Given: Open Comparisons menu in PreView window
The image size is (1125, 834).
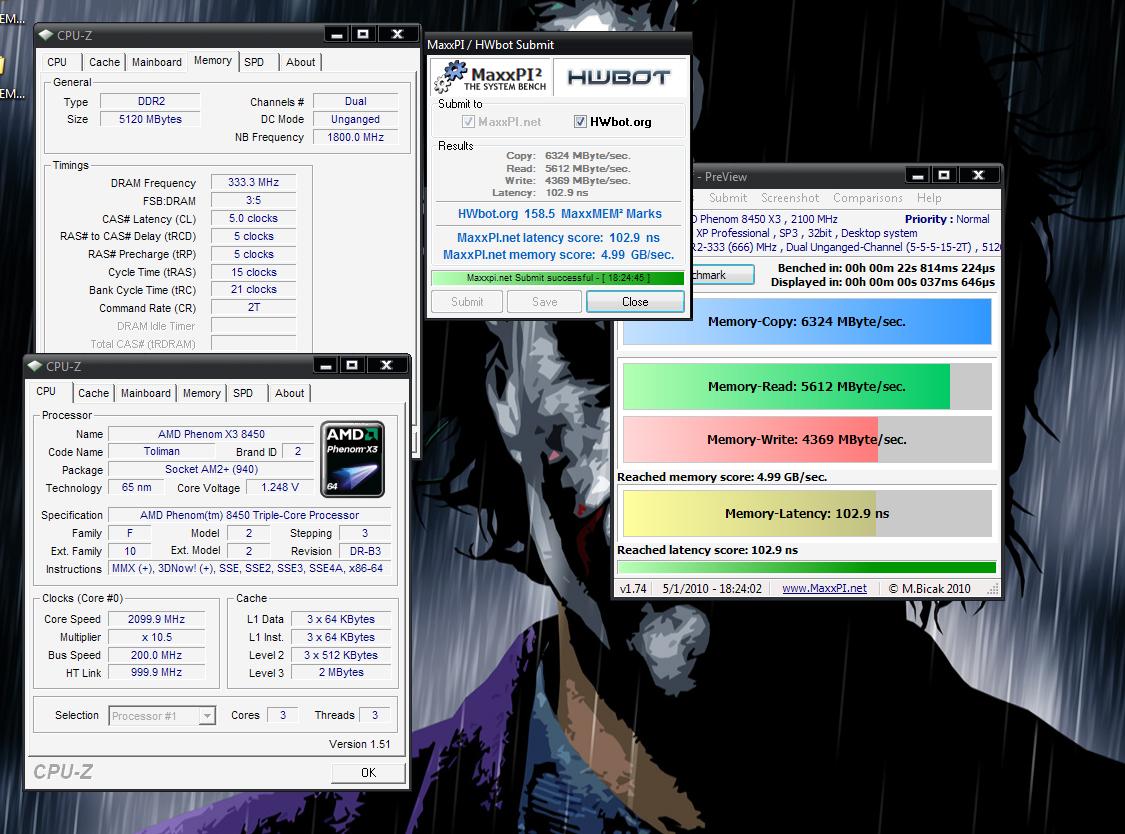Looking at the screenshot, I should 867,198.
